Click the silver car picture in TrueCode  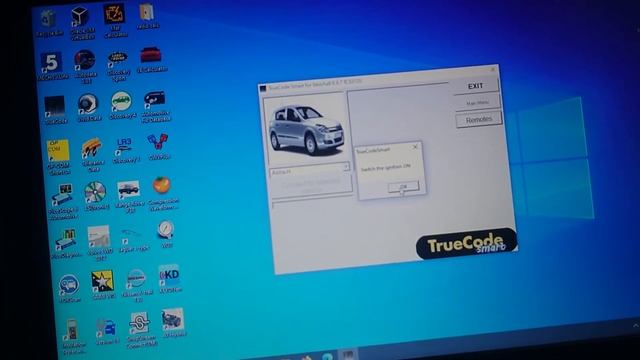[306, 130]
